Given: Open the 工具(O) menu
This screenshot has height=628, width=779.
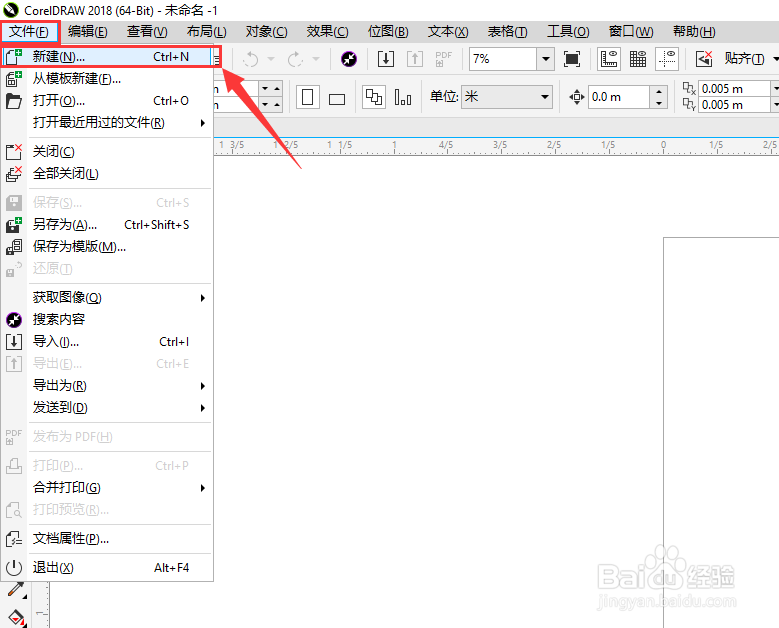Looking at the screenshot, I should tap(568, 32).
